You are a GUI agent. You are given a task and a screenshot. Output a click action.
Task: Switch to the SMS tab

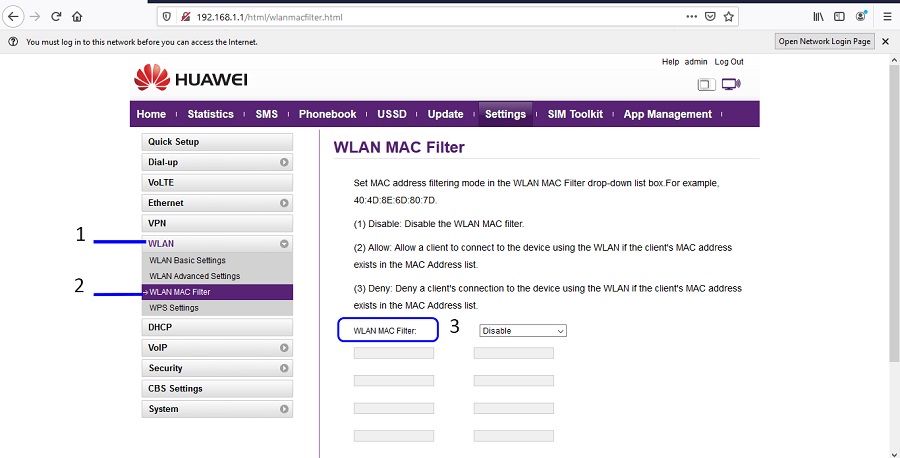click(266, 114)
